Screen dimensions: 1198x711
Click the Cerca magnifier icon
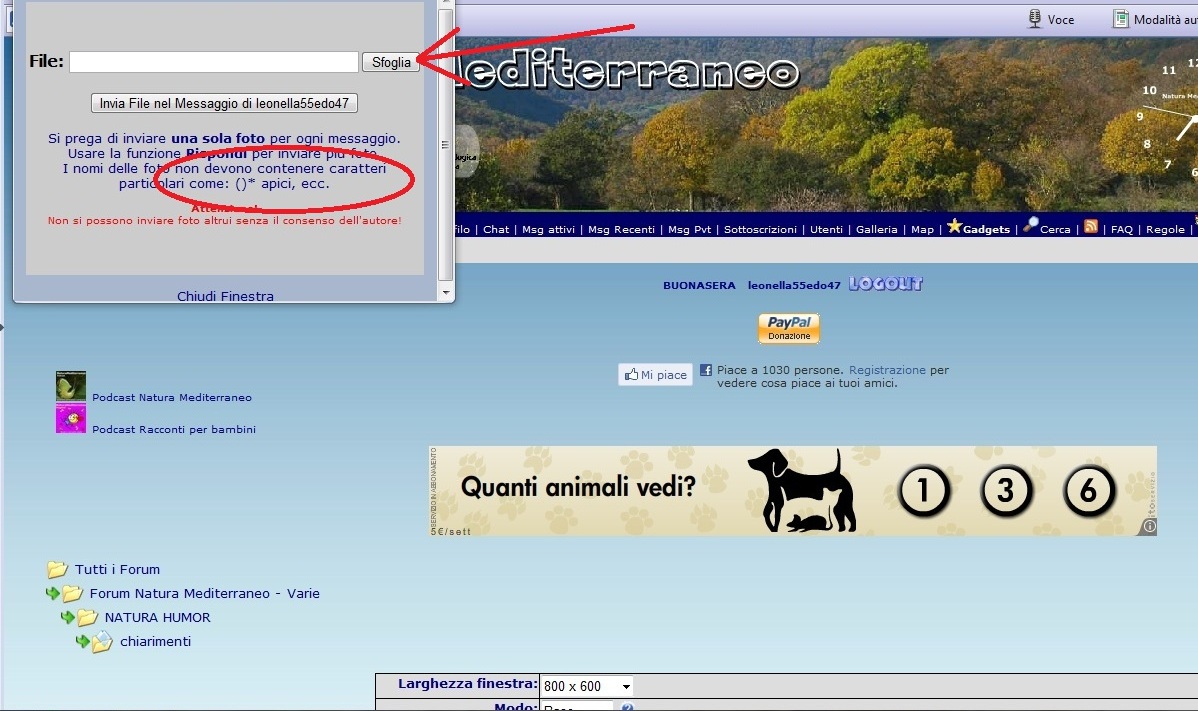click(1030, 226)
